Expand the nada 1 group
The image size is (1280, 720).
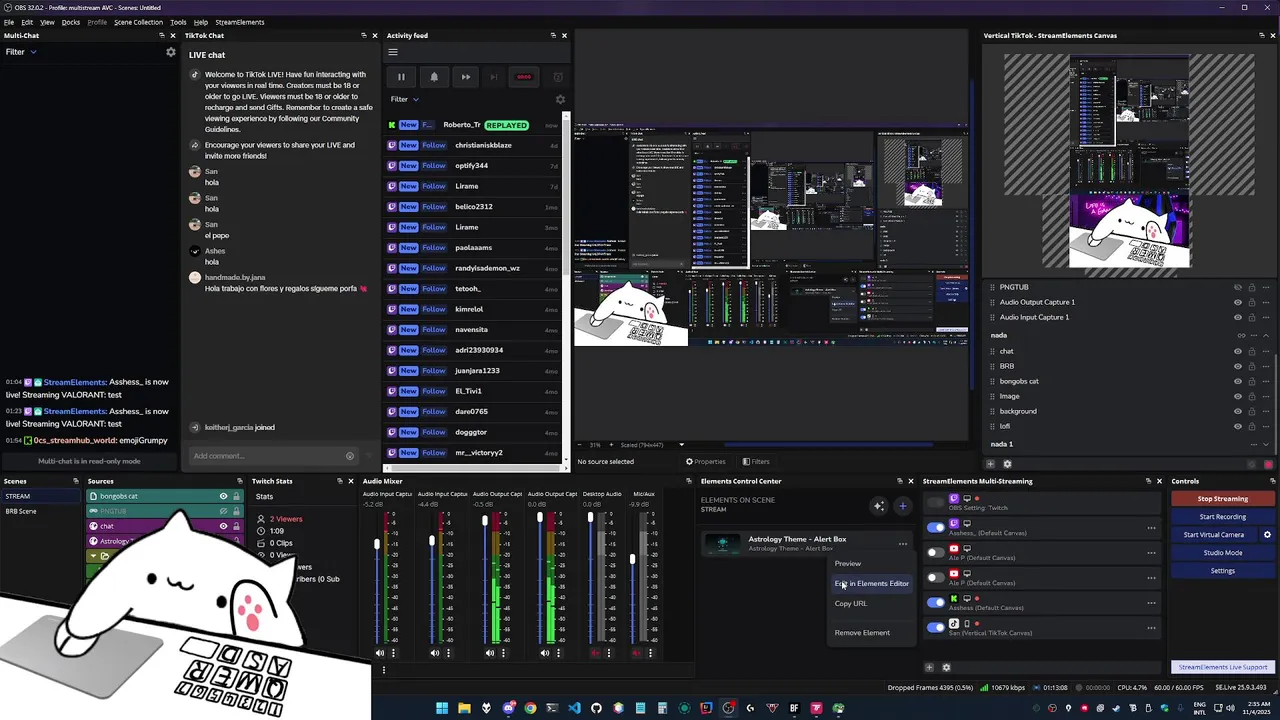tap(1266, 444)
